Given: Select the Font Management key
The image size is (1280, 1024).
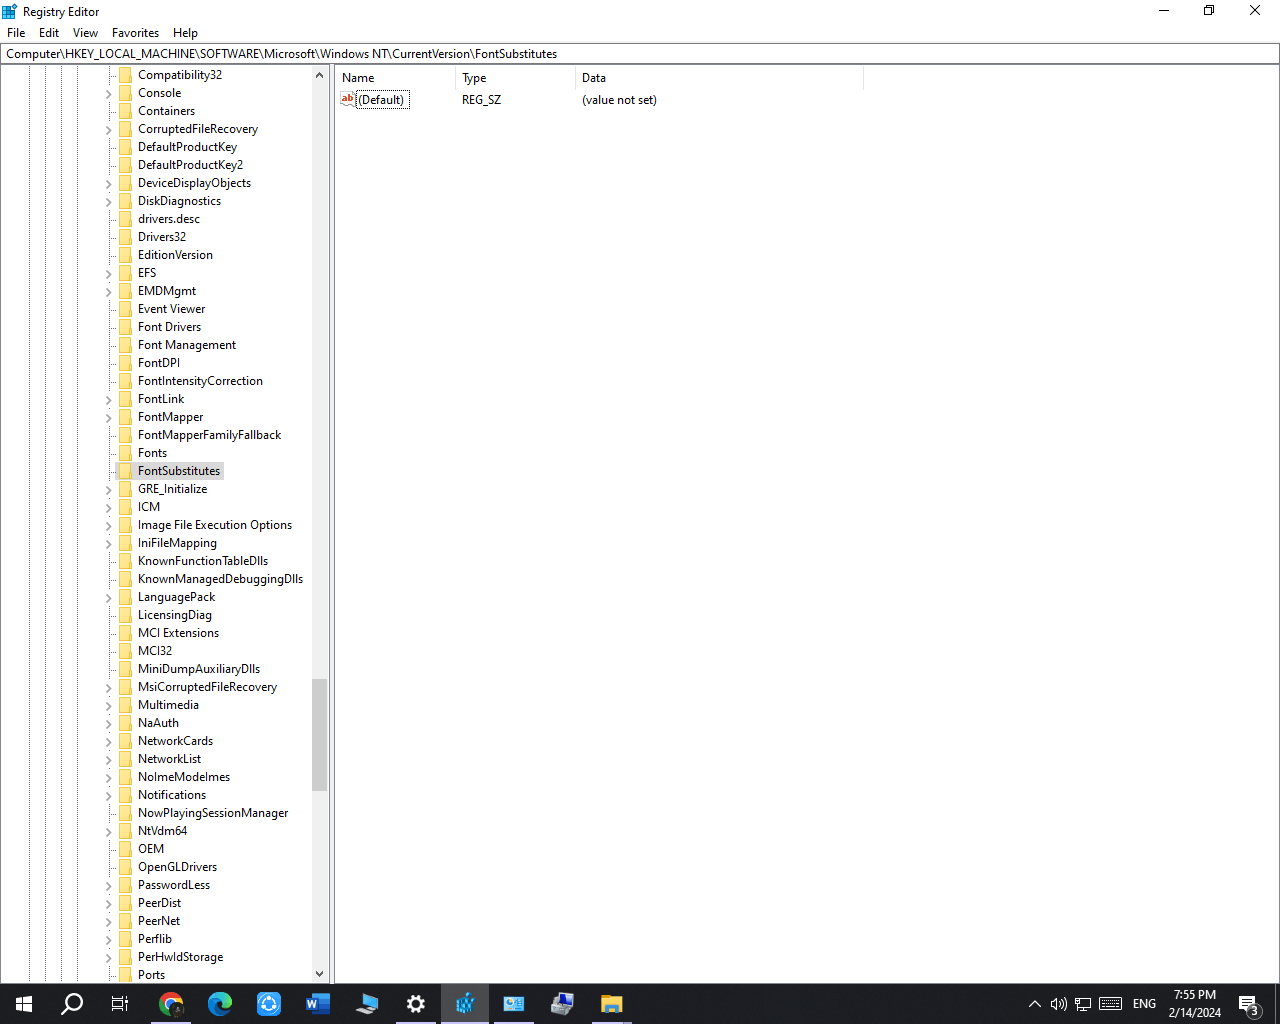Looking at the screenshot, I should click(x=187, y=345).
